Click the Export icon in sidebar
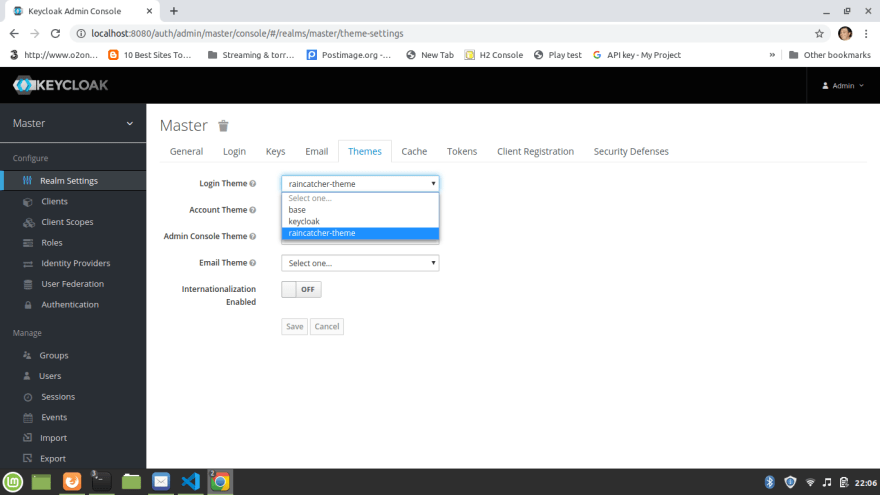The height and width of the screenshot is (495, 880). tap(27, 459)
